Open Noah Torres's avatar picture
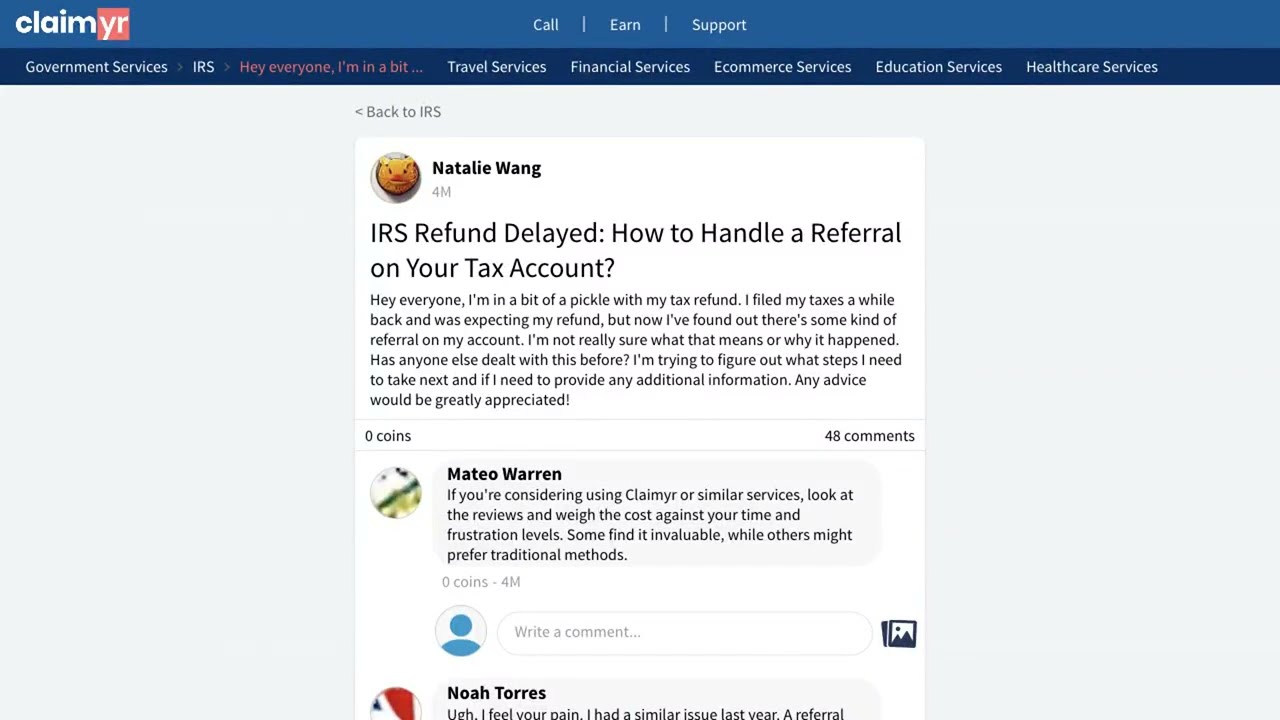Viewport: 1280px width, 720px height. [396, 703]
